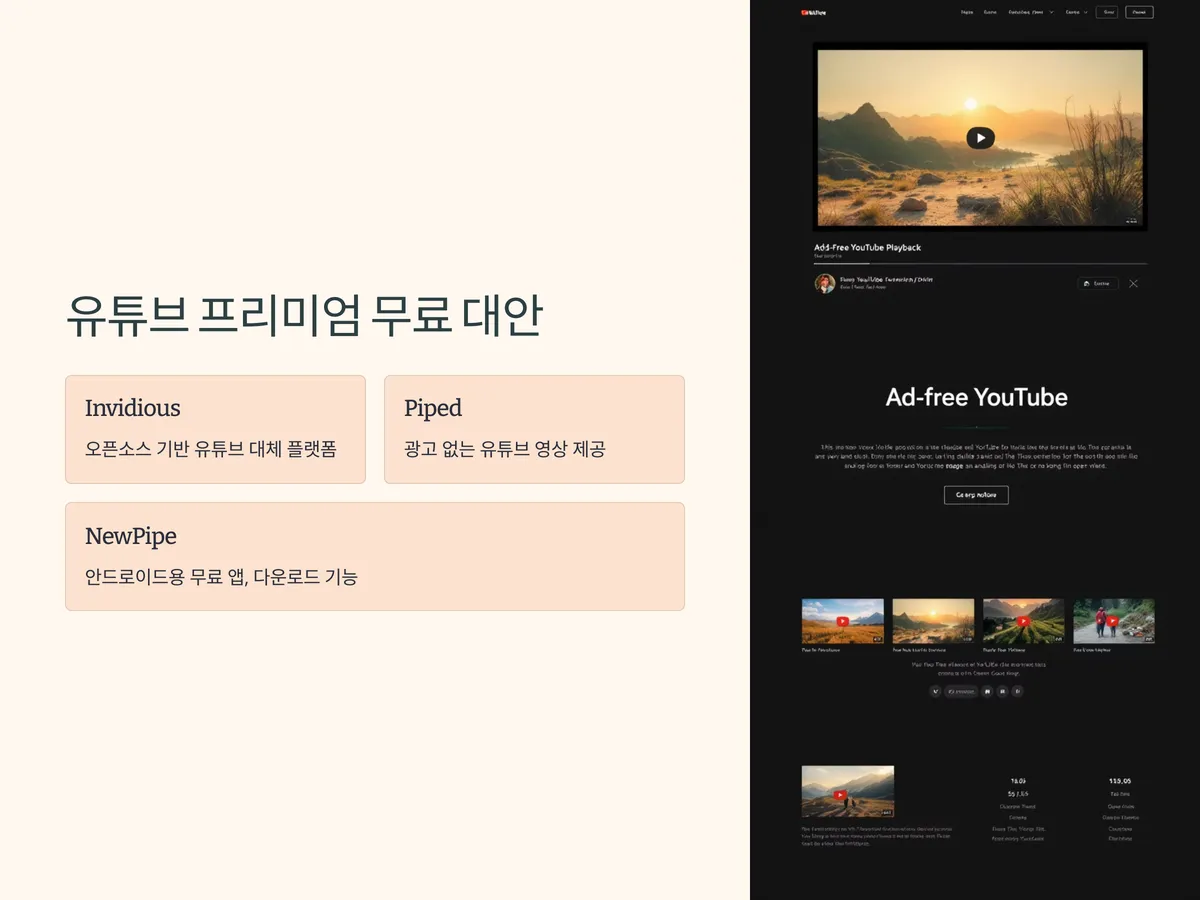The height and width of the screenshot is (900, 1200).
Task: Seek using the progress bar under the video title
Action: [980, 263]
